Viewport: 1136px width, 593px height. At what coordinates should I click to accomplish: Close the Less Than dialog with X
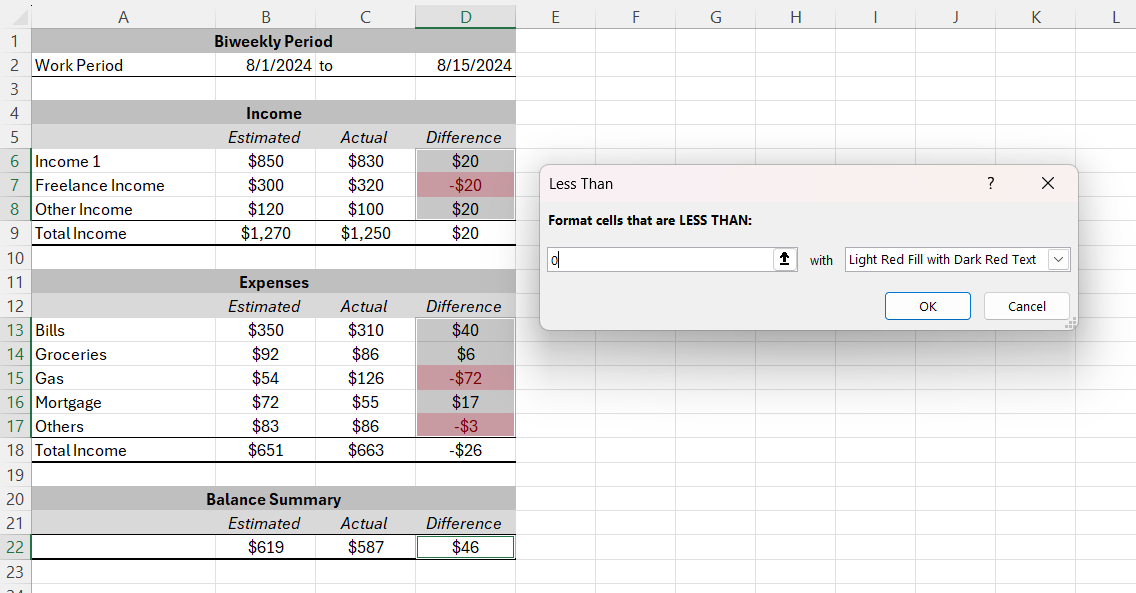[x=1048, y=183]
